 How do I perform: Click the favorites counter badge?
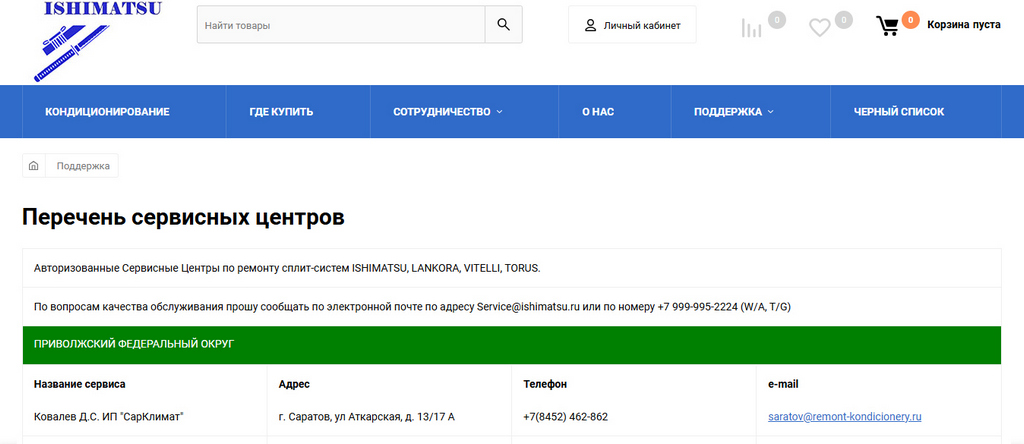click(844, 20)
